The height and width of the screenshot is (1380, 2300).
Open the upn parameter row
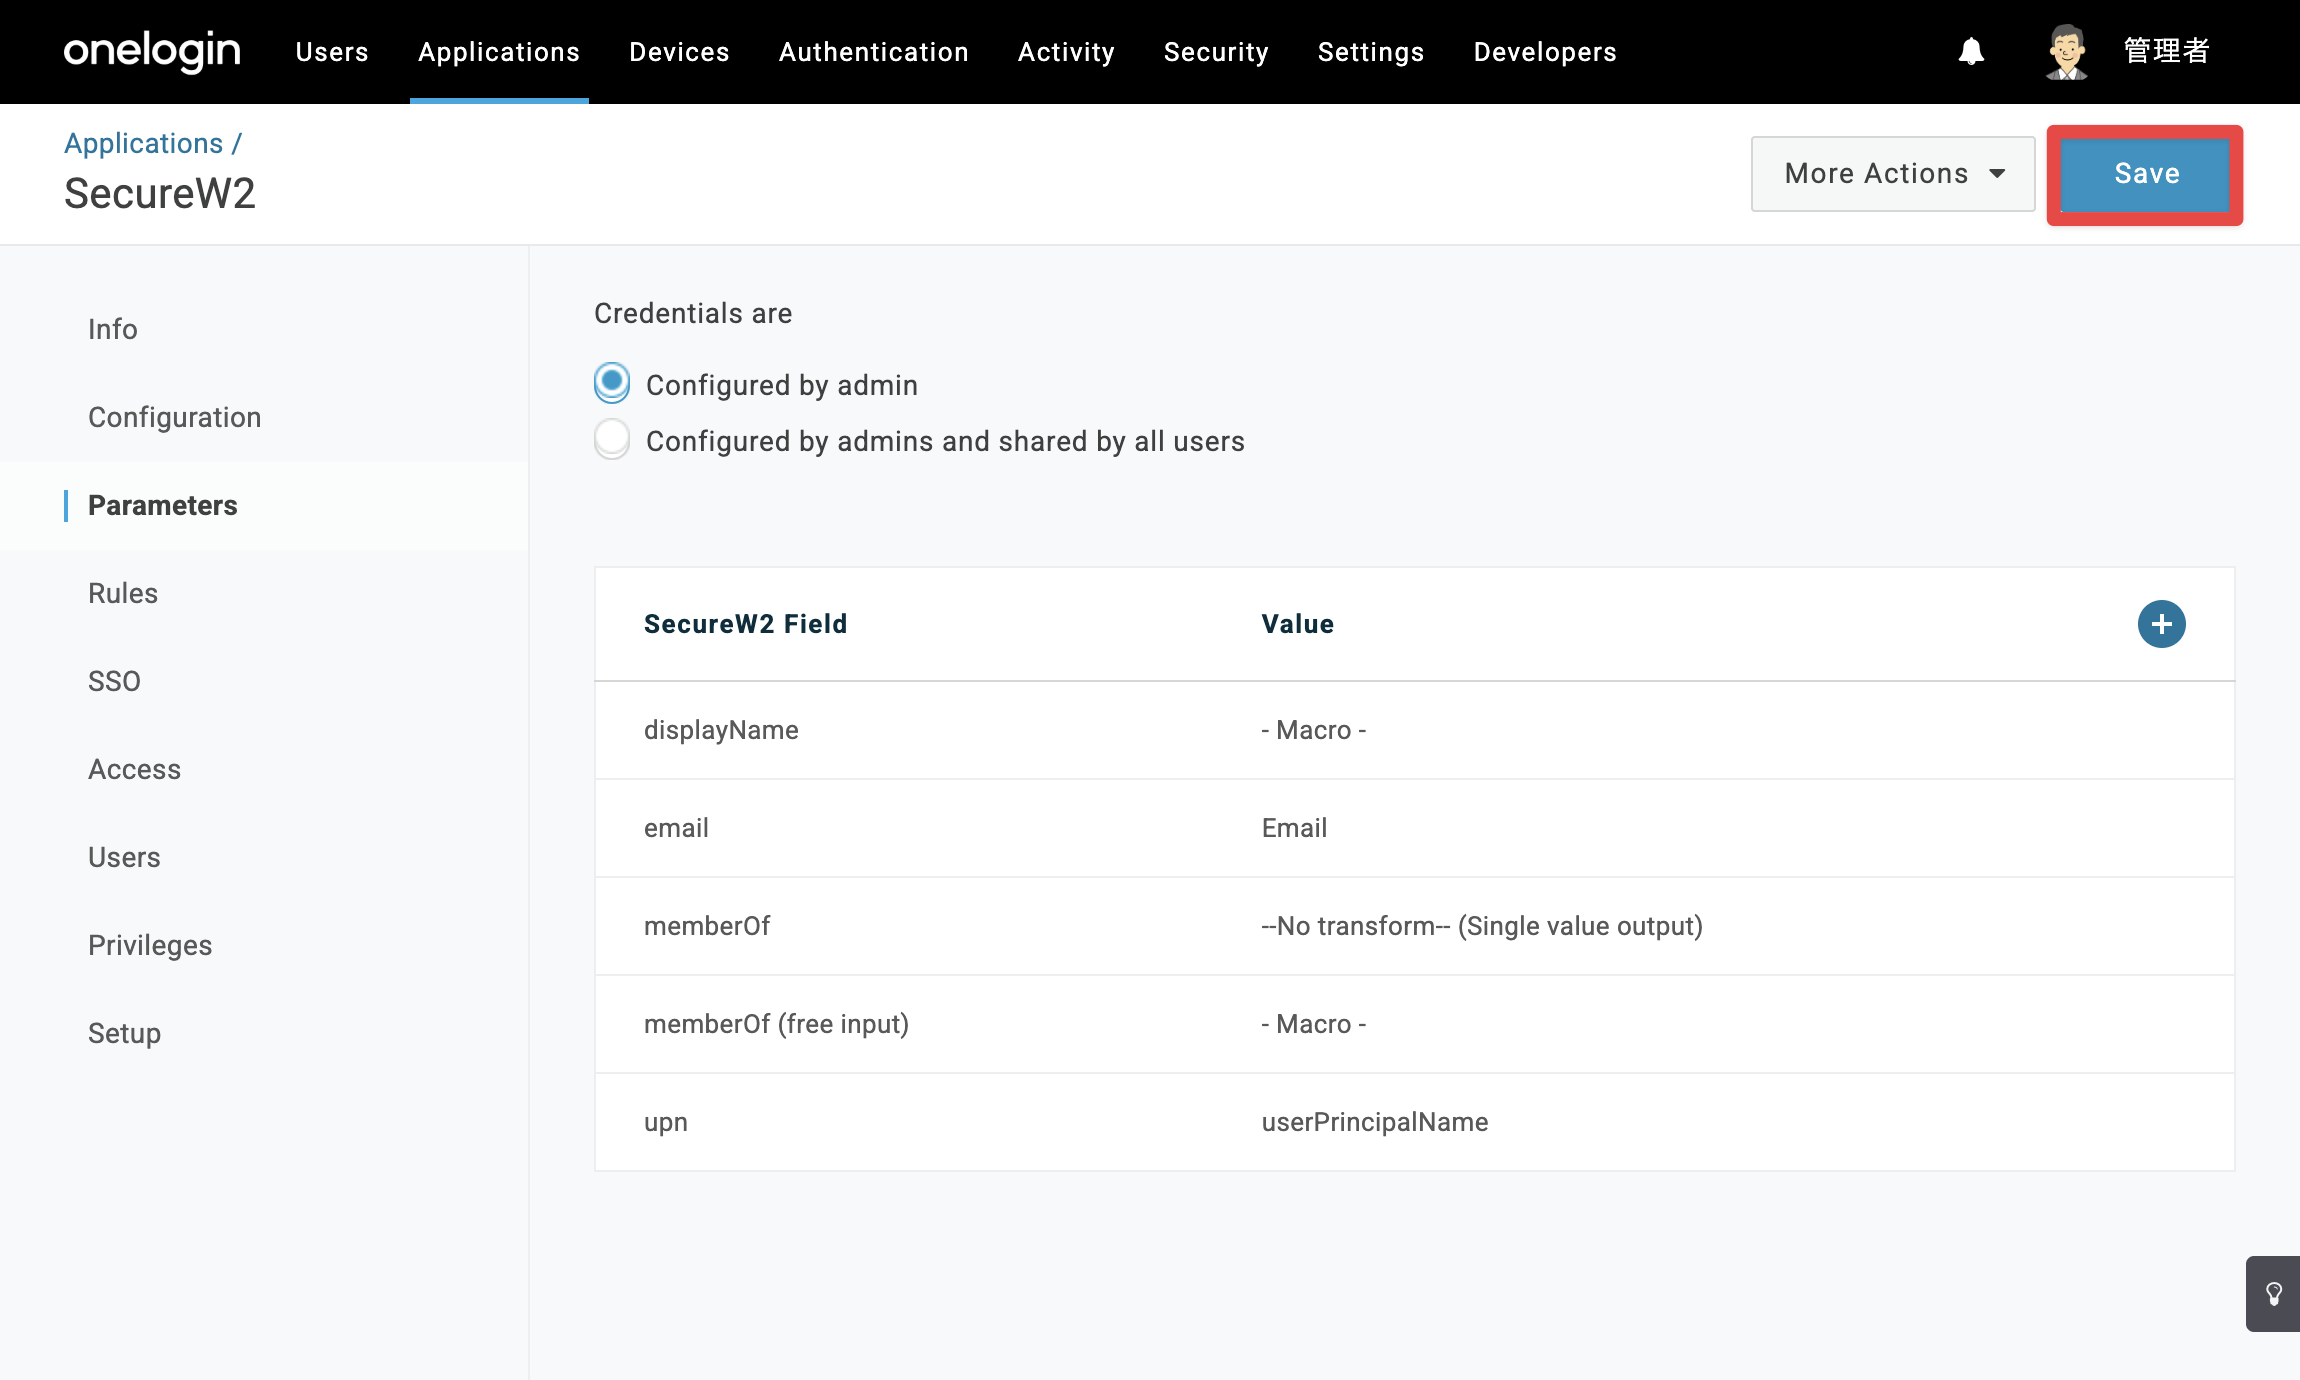pyautogui.click(x=1414, y=1122)
